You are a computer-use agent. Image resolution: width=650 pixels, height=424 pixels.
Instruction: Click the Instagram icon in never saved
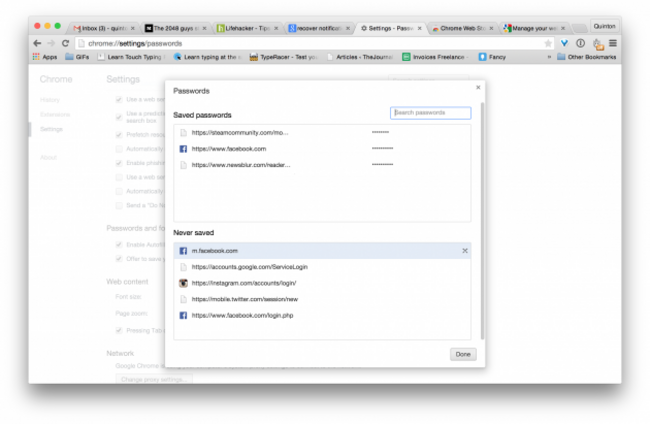183,283
